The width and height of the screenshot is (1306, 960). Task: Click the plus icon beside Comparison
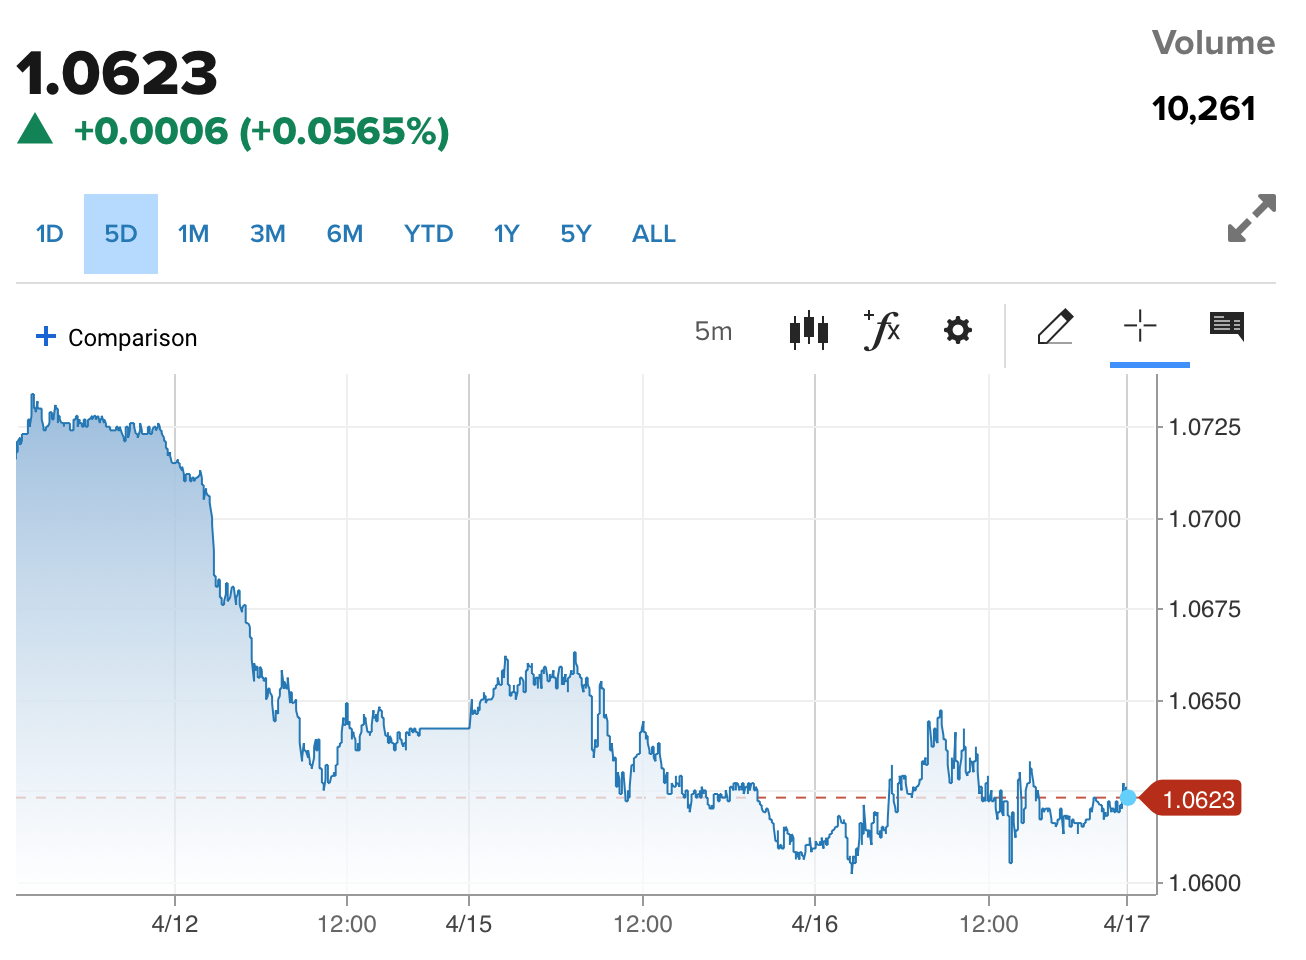46,337
